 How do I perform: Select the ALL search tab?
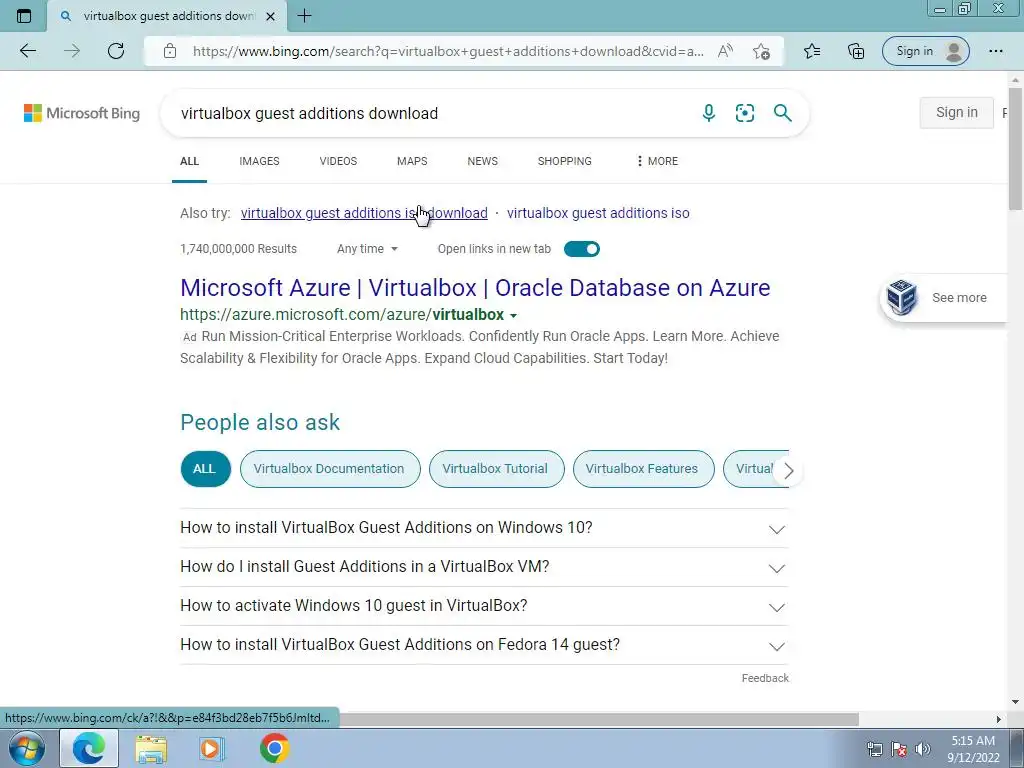(x=189, y=161)
